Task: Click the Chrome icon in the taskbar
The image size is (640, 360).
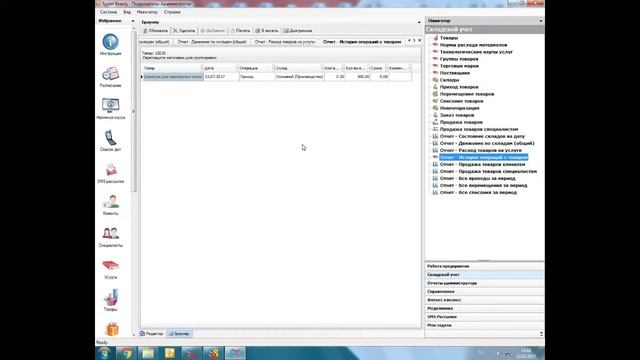Action: tap(126, 353)
